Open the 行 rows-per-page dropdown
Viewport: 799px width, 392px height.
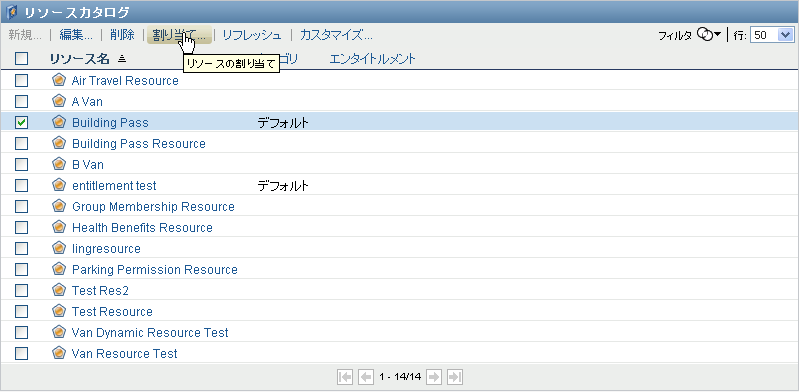(772, 35)
